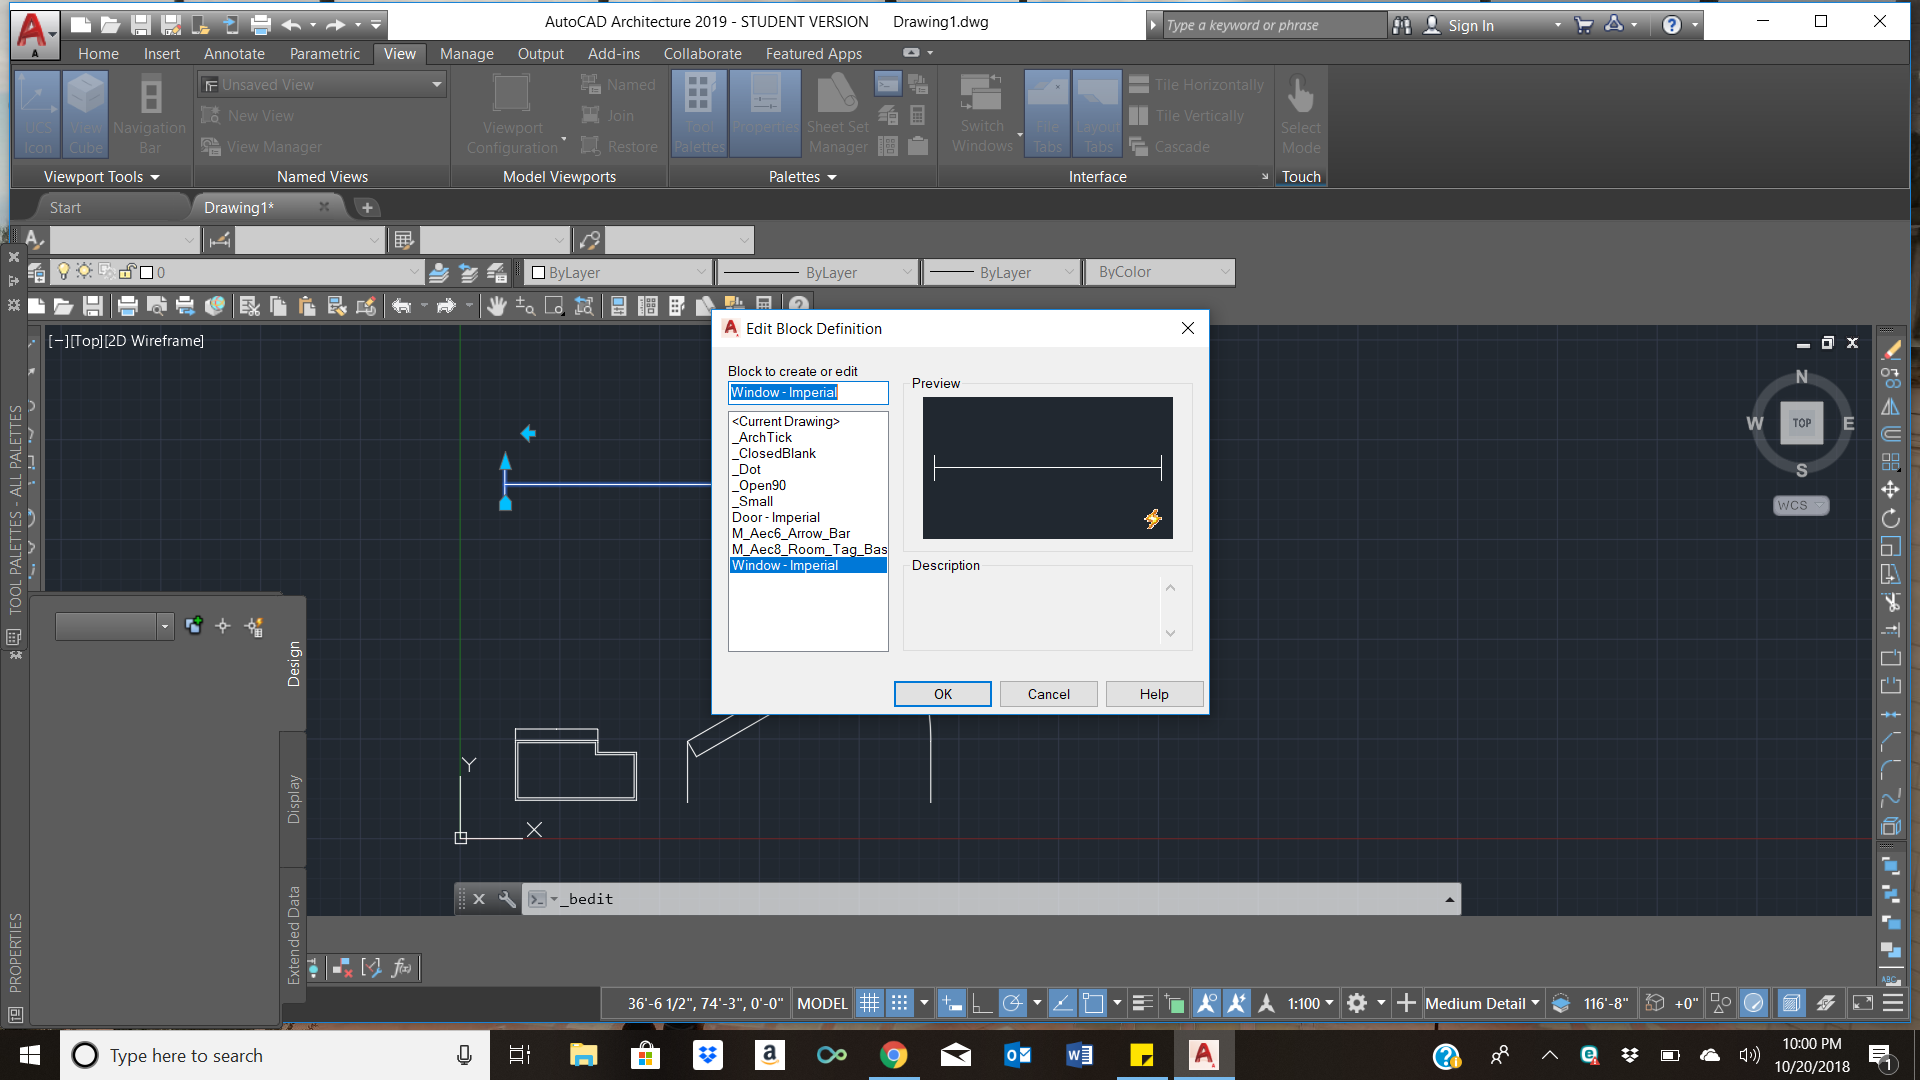Open the Properties palette
The width and height of the screenshot is (1920, 1080).
click(765, 112)
